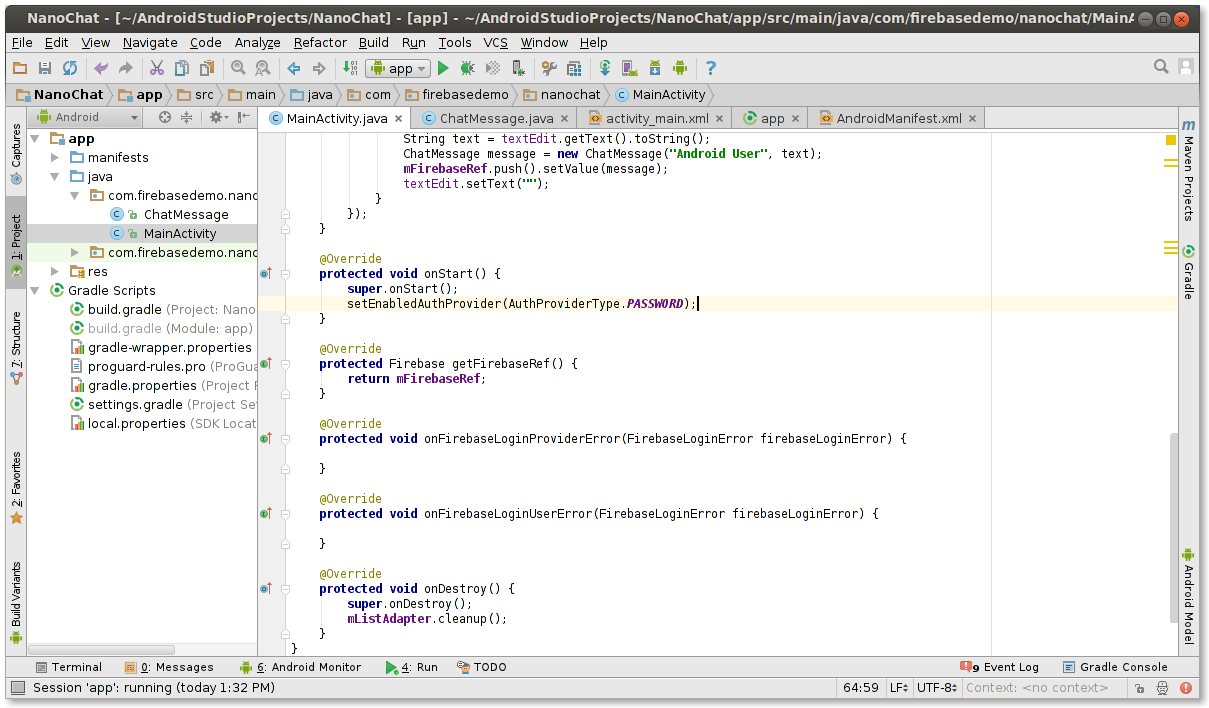The width and height of the screenshot is (1209, 708).
Task: Click Search Everywhere magnifier icon
Action: 1161,67
